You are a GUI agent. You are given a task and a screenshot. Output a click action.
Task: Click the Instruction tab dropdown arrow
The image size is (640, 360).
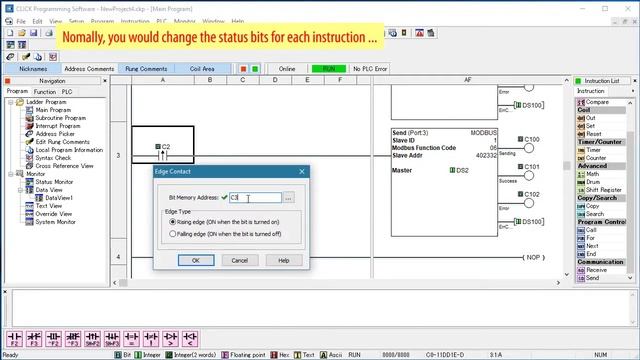(x=633, y=91)
